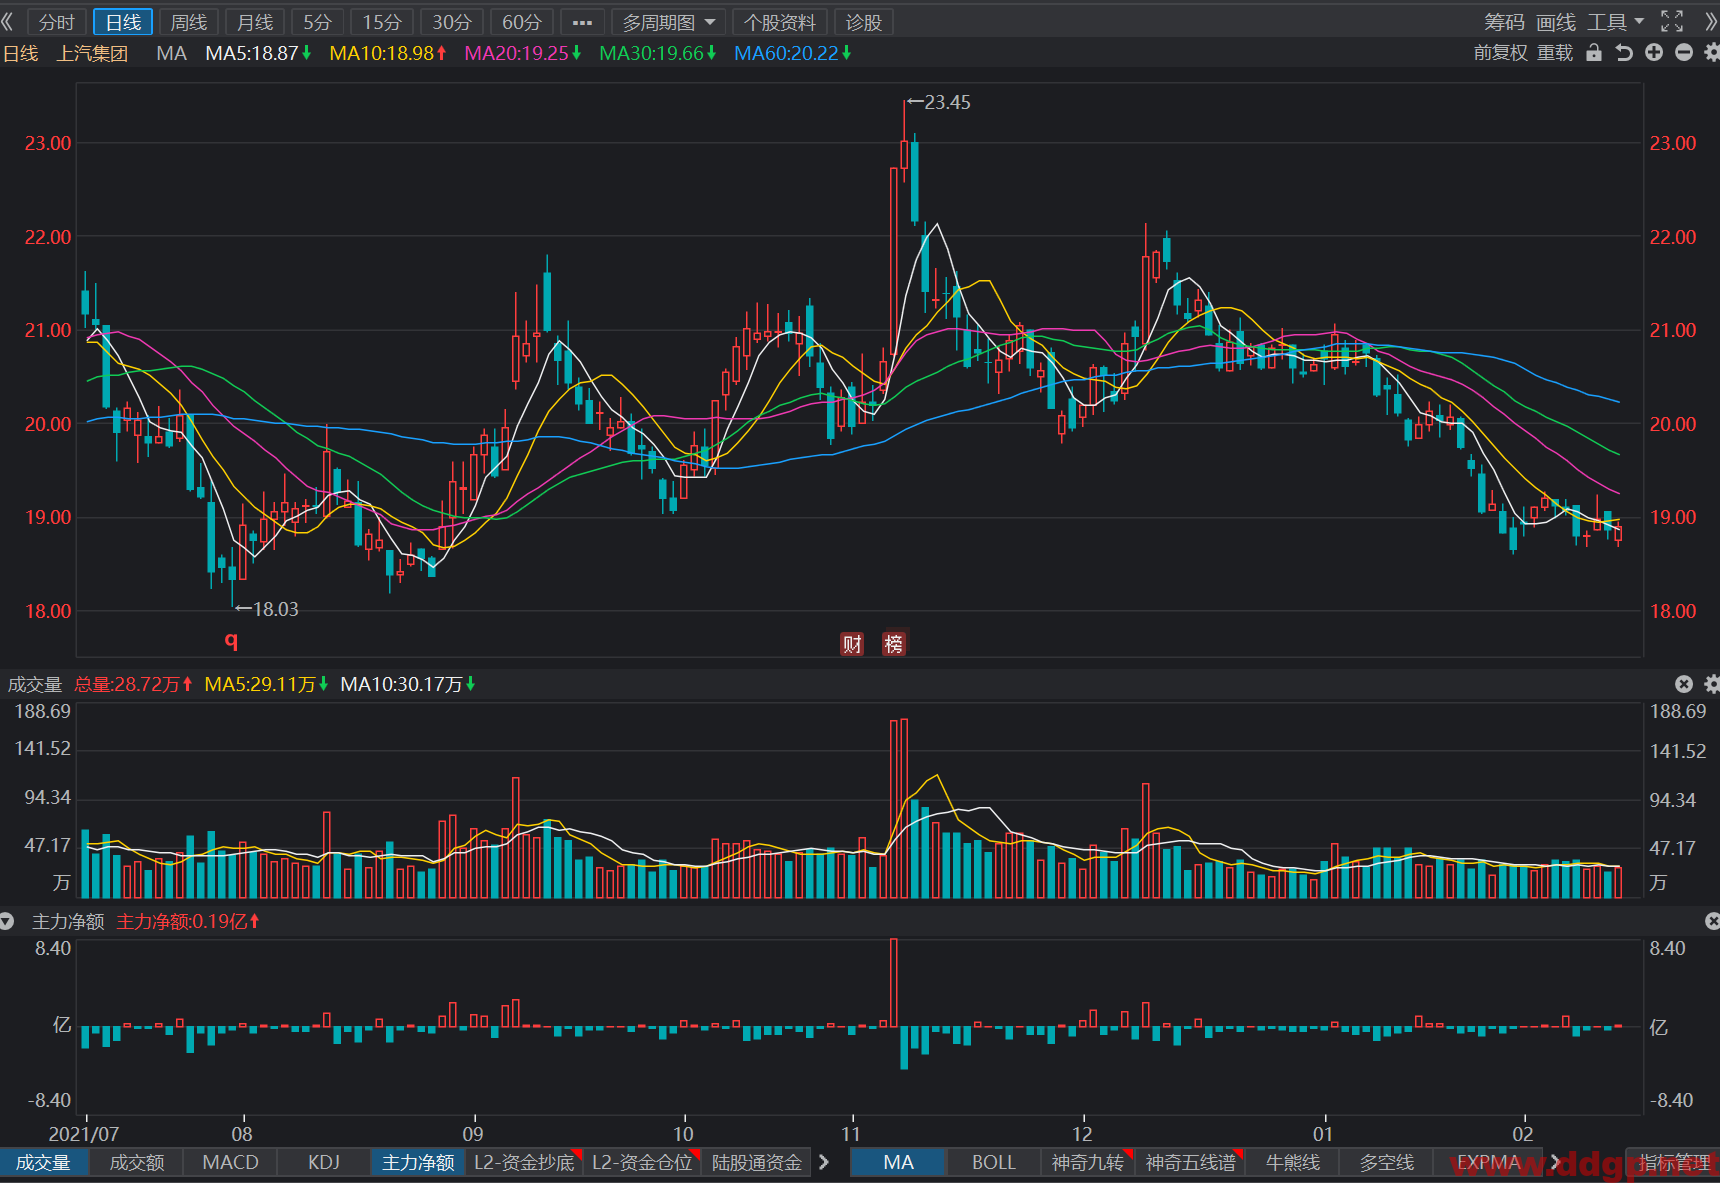Click the chart lock icon

1594,52
